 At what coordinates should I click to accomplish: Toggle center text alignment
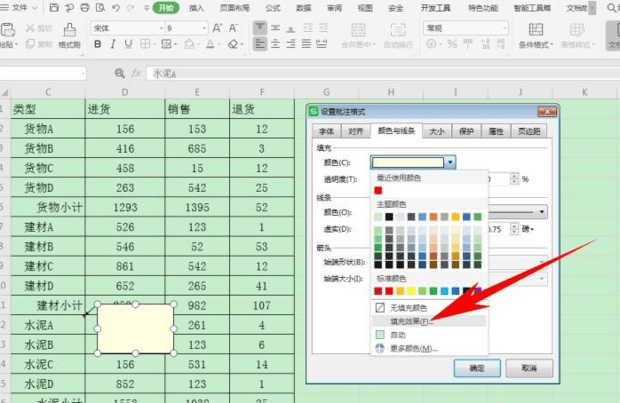[x=276, y=44]
